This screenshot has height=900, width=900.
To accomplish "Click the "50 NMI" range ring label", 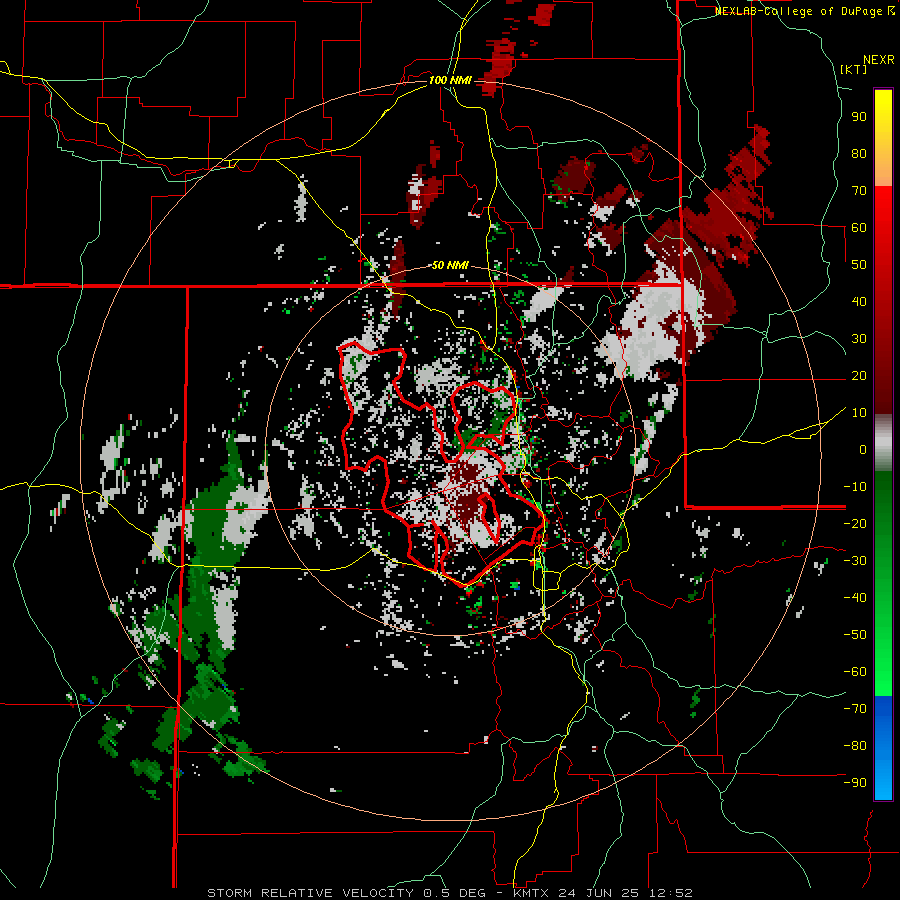I will [x=450, y=265].
